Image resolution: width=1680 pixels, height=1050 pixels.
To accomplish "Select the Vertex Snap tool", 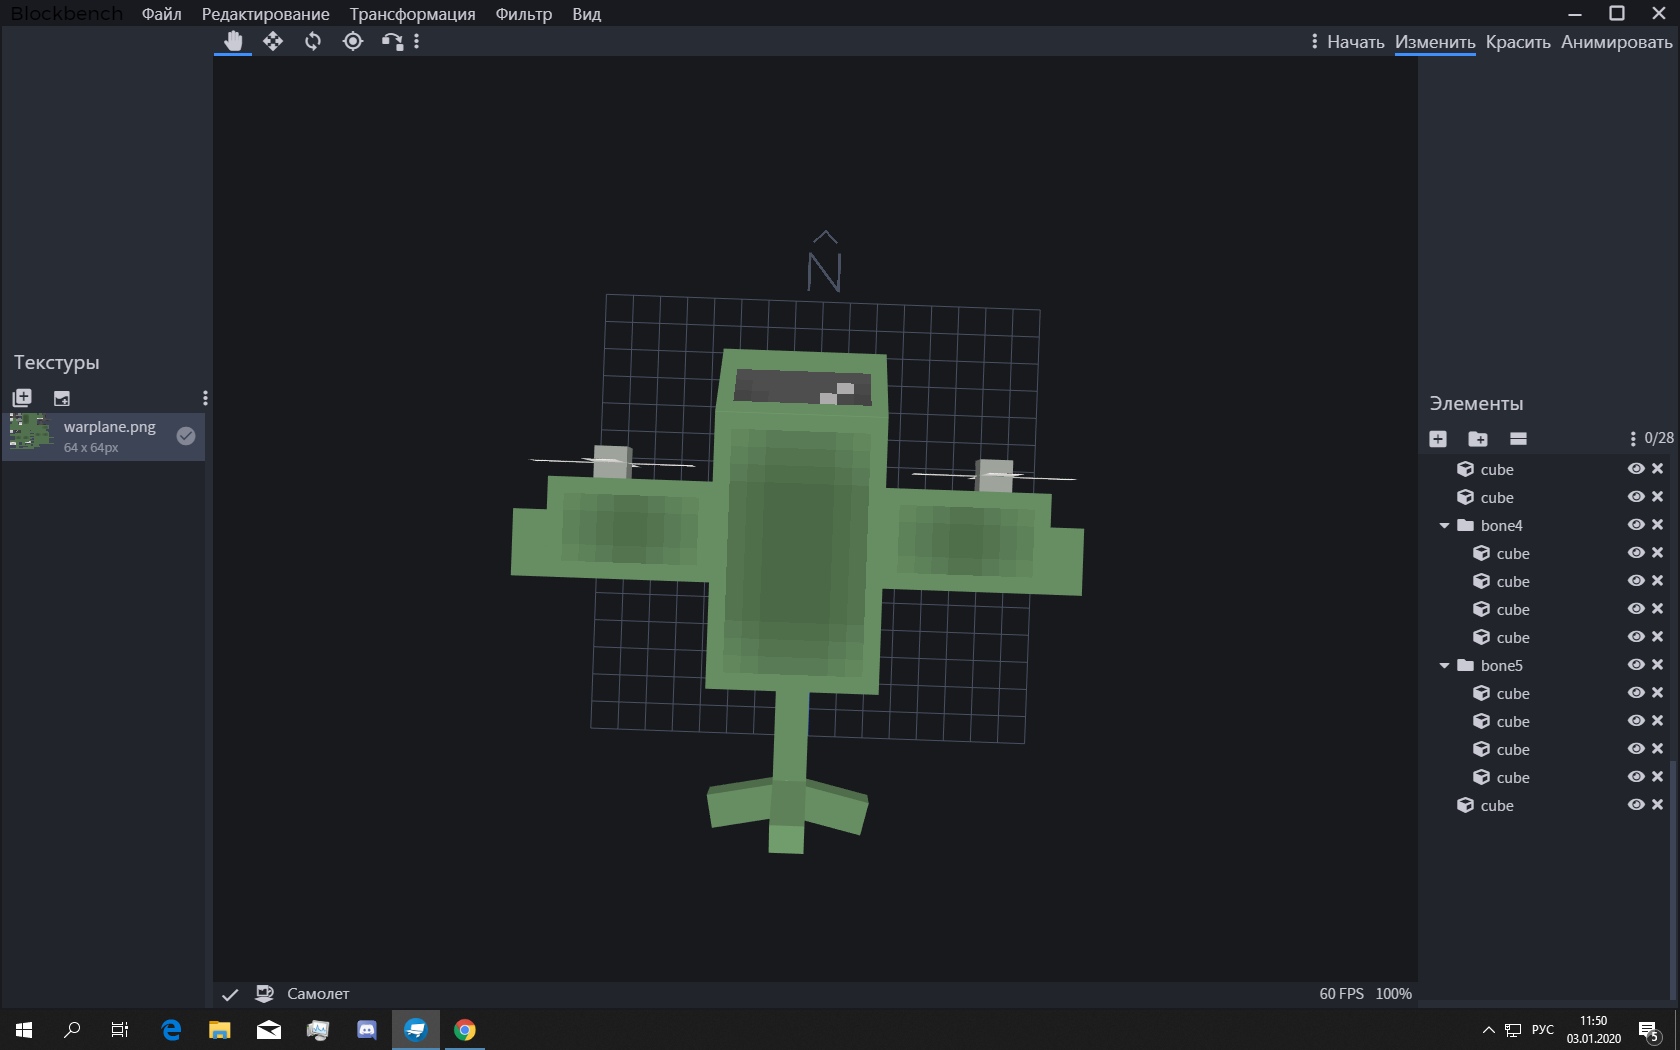I will (x=392, y=41).
